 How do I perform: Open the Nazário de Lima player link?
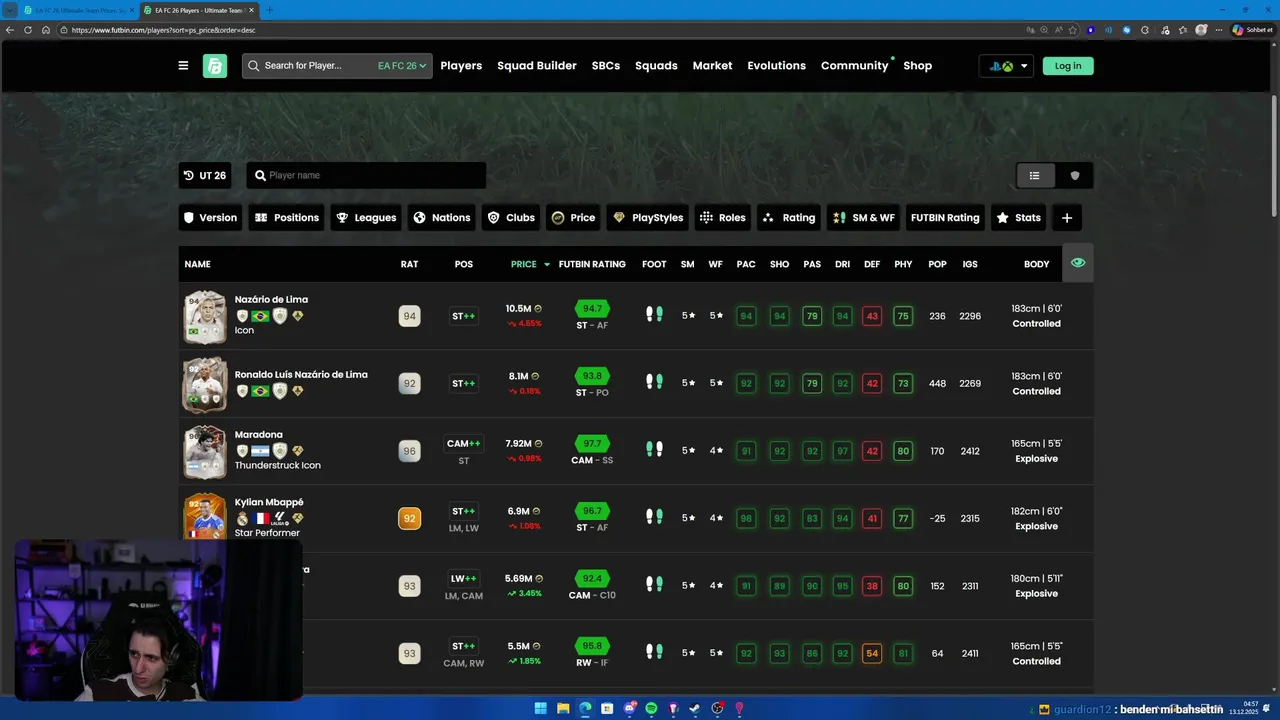(271, 299)
